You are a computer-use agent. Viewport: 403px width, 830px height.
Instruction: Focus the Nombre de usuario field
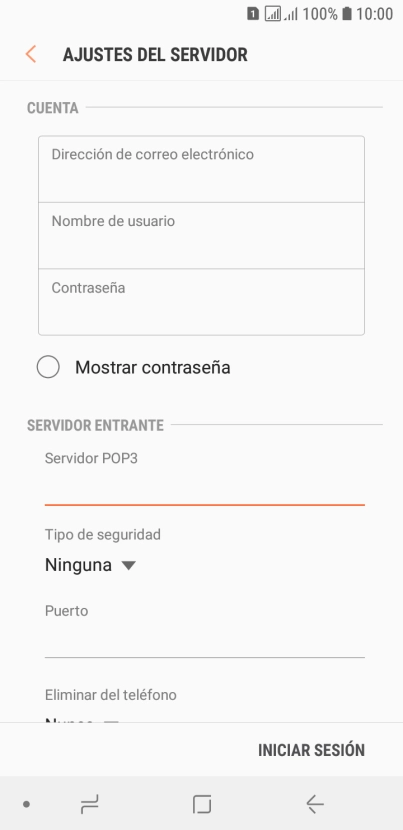coord(201,236)
